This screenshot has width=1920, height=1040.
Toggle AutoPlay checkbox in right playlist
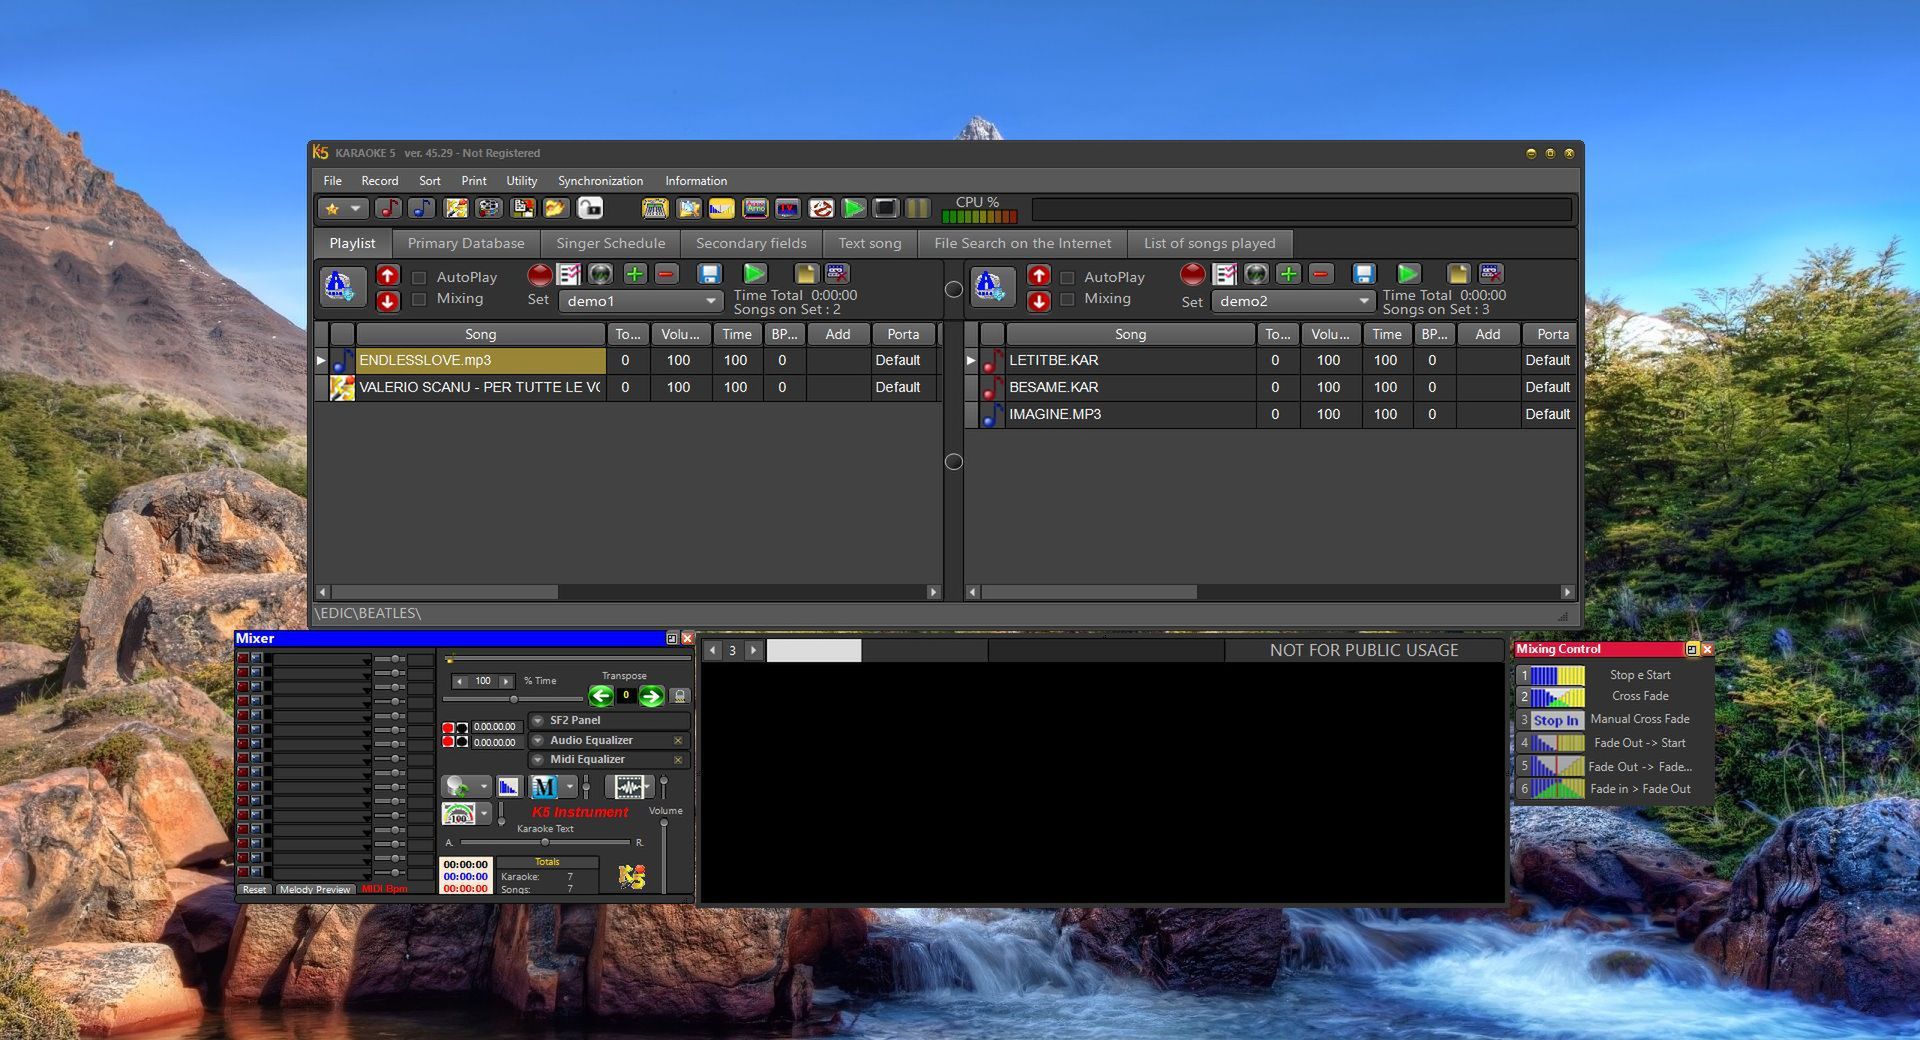pyautogui.click(x=1067, y=278)
